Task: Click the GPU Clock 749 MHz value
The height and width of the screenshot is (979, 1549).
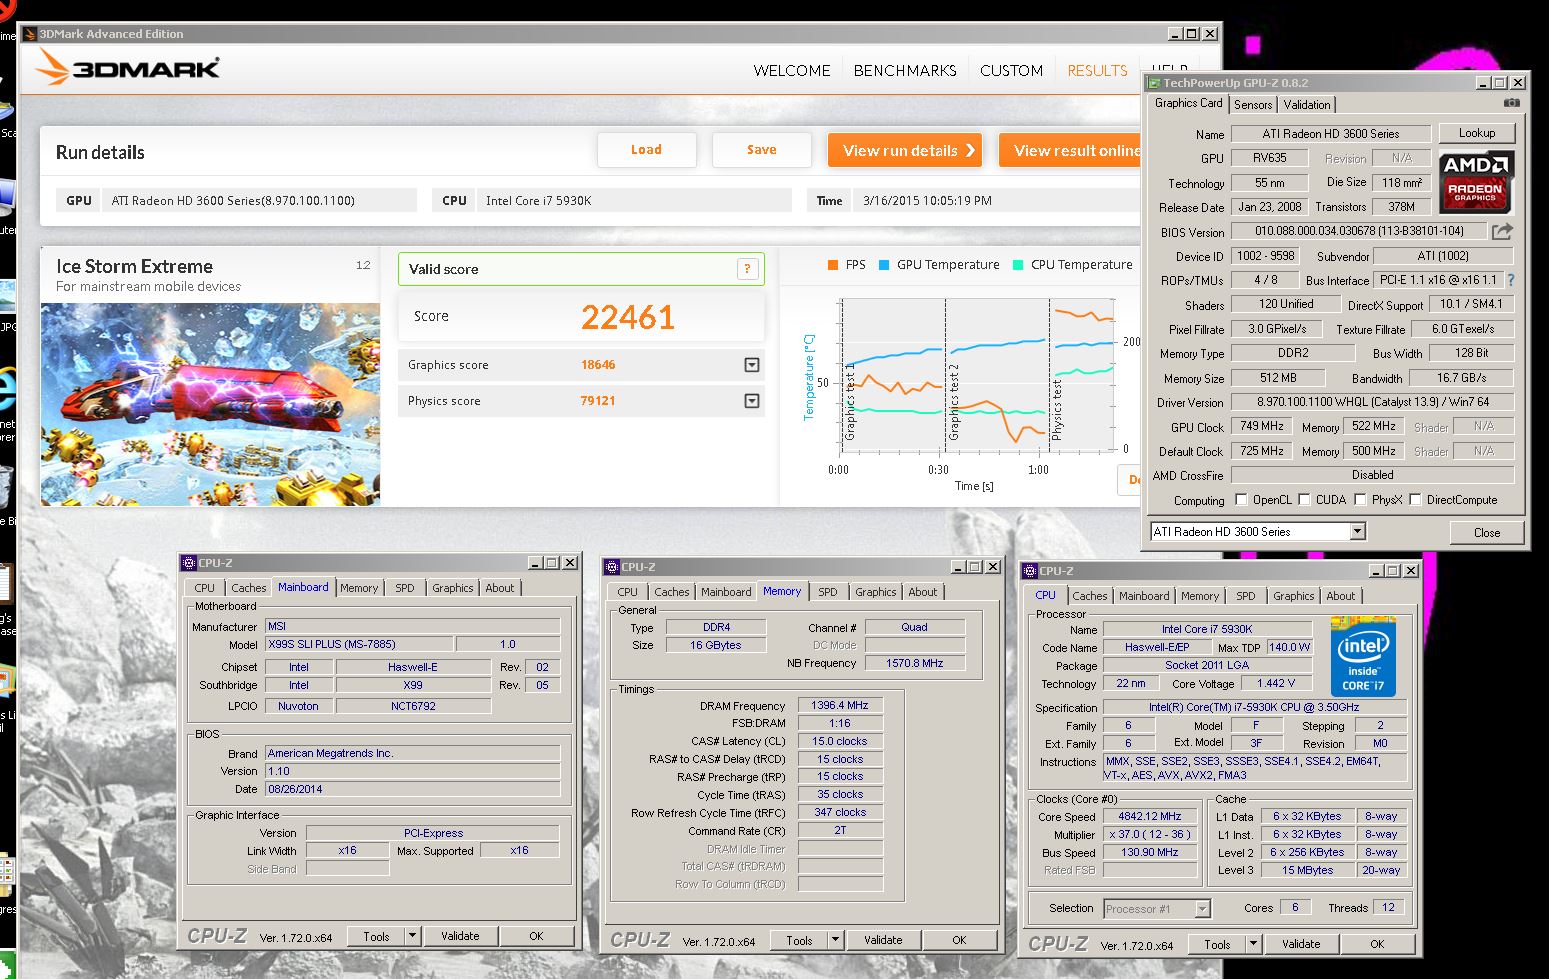Action: 1262,426
